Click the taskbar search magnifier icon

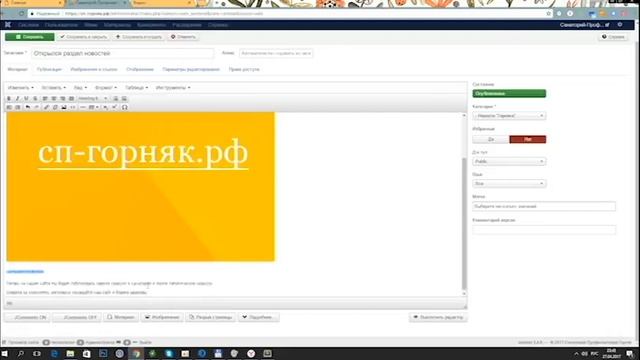[20, 353]
